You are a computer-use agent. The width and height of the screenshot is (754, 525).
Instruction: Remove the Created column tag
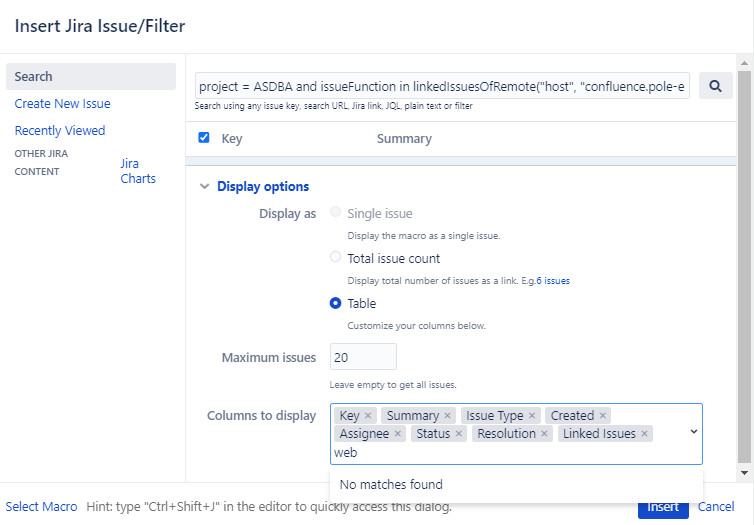click(x=603, y=415)
